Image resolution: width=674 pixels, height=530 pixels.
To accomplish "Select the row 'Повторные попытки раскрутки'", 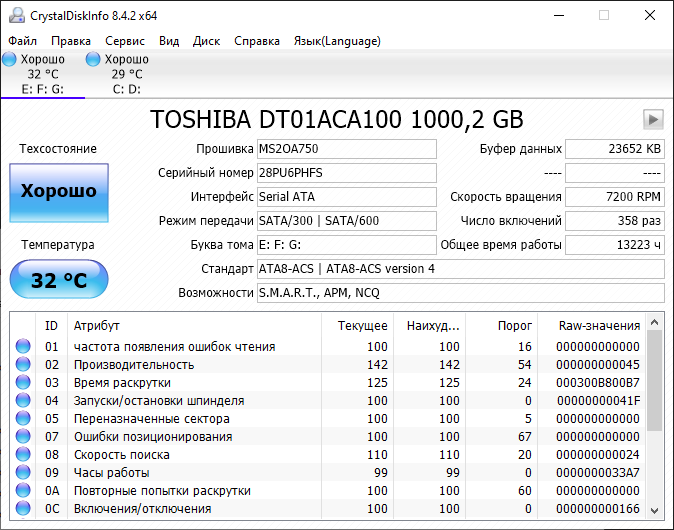I will point(328,491).
